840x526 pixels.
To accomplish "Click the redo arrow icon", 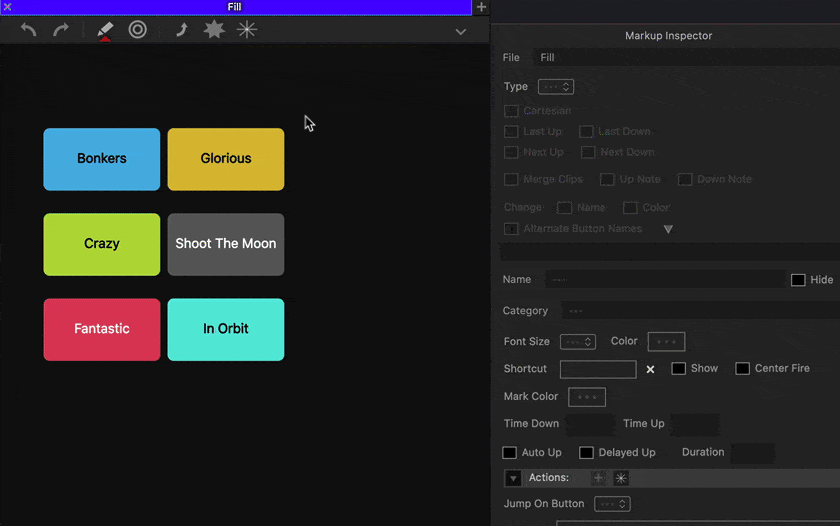I will pyautogui.click(x=61, y=29).
